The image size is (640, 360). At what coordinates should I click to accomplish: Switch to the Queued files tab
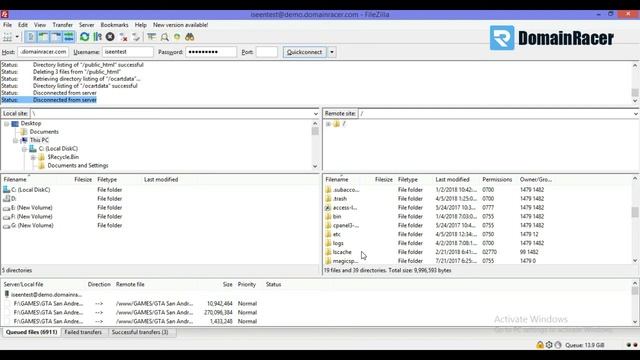(31, 332)
